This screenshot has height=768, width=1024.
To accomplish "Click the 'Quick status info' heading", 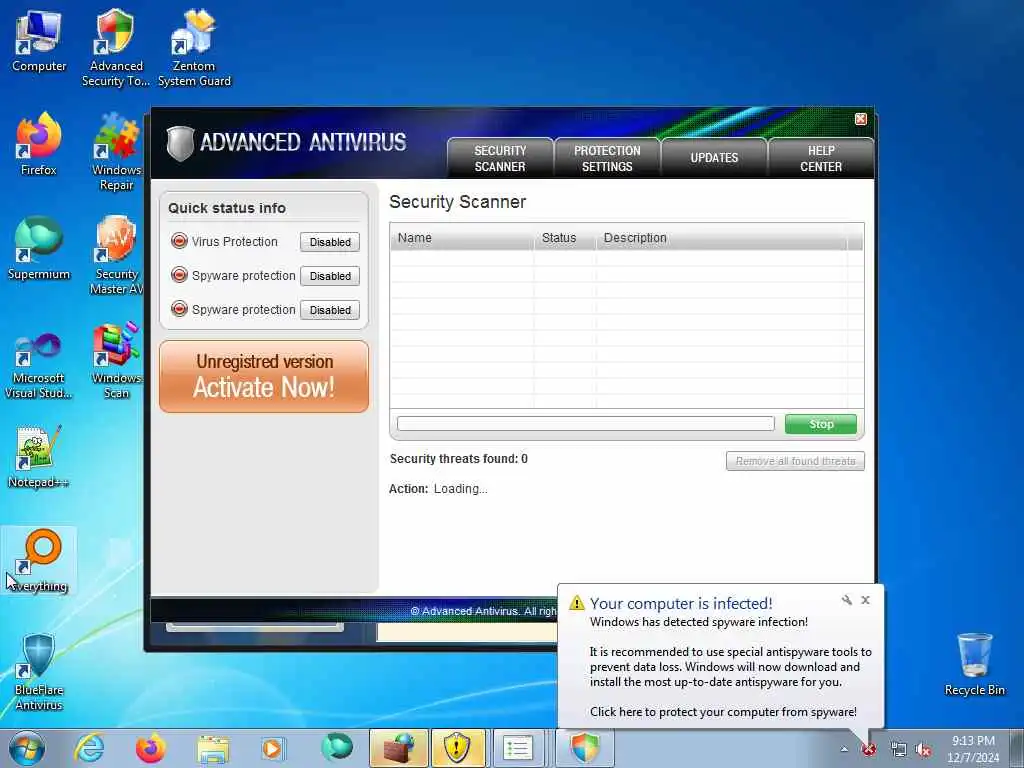I will tap(227, 208).
